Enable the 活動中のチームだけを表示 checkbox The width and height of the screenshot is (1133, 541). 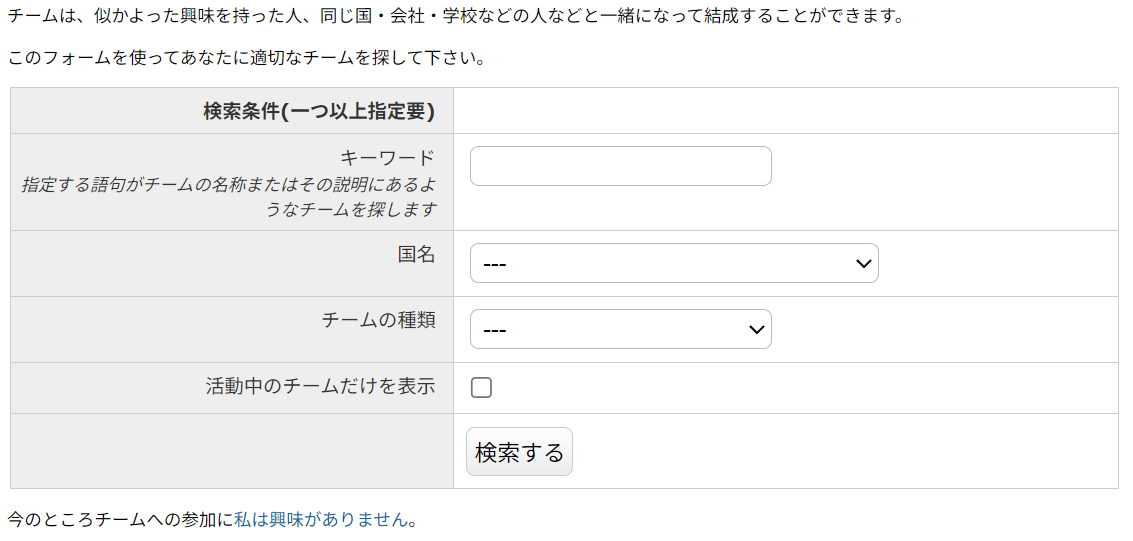481,388
